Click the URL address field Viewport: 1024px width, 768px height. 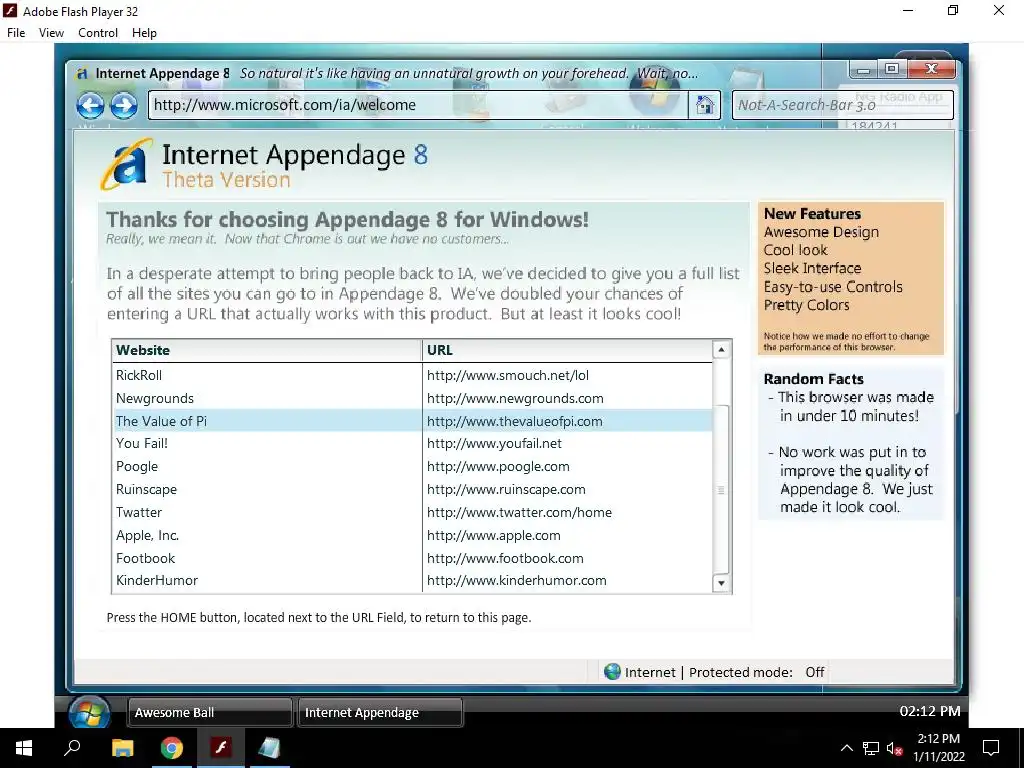(x=418, y=105)
